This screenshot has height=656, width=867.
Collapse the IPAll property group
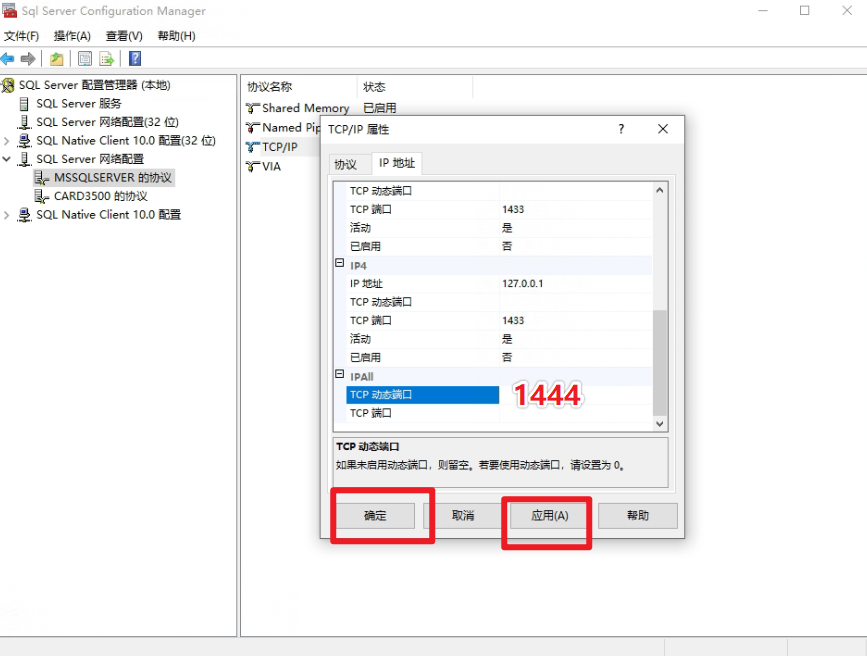click(340, 374)
